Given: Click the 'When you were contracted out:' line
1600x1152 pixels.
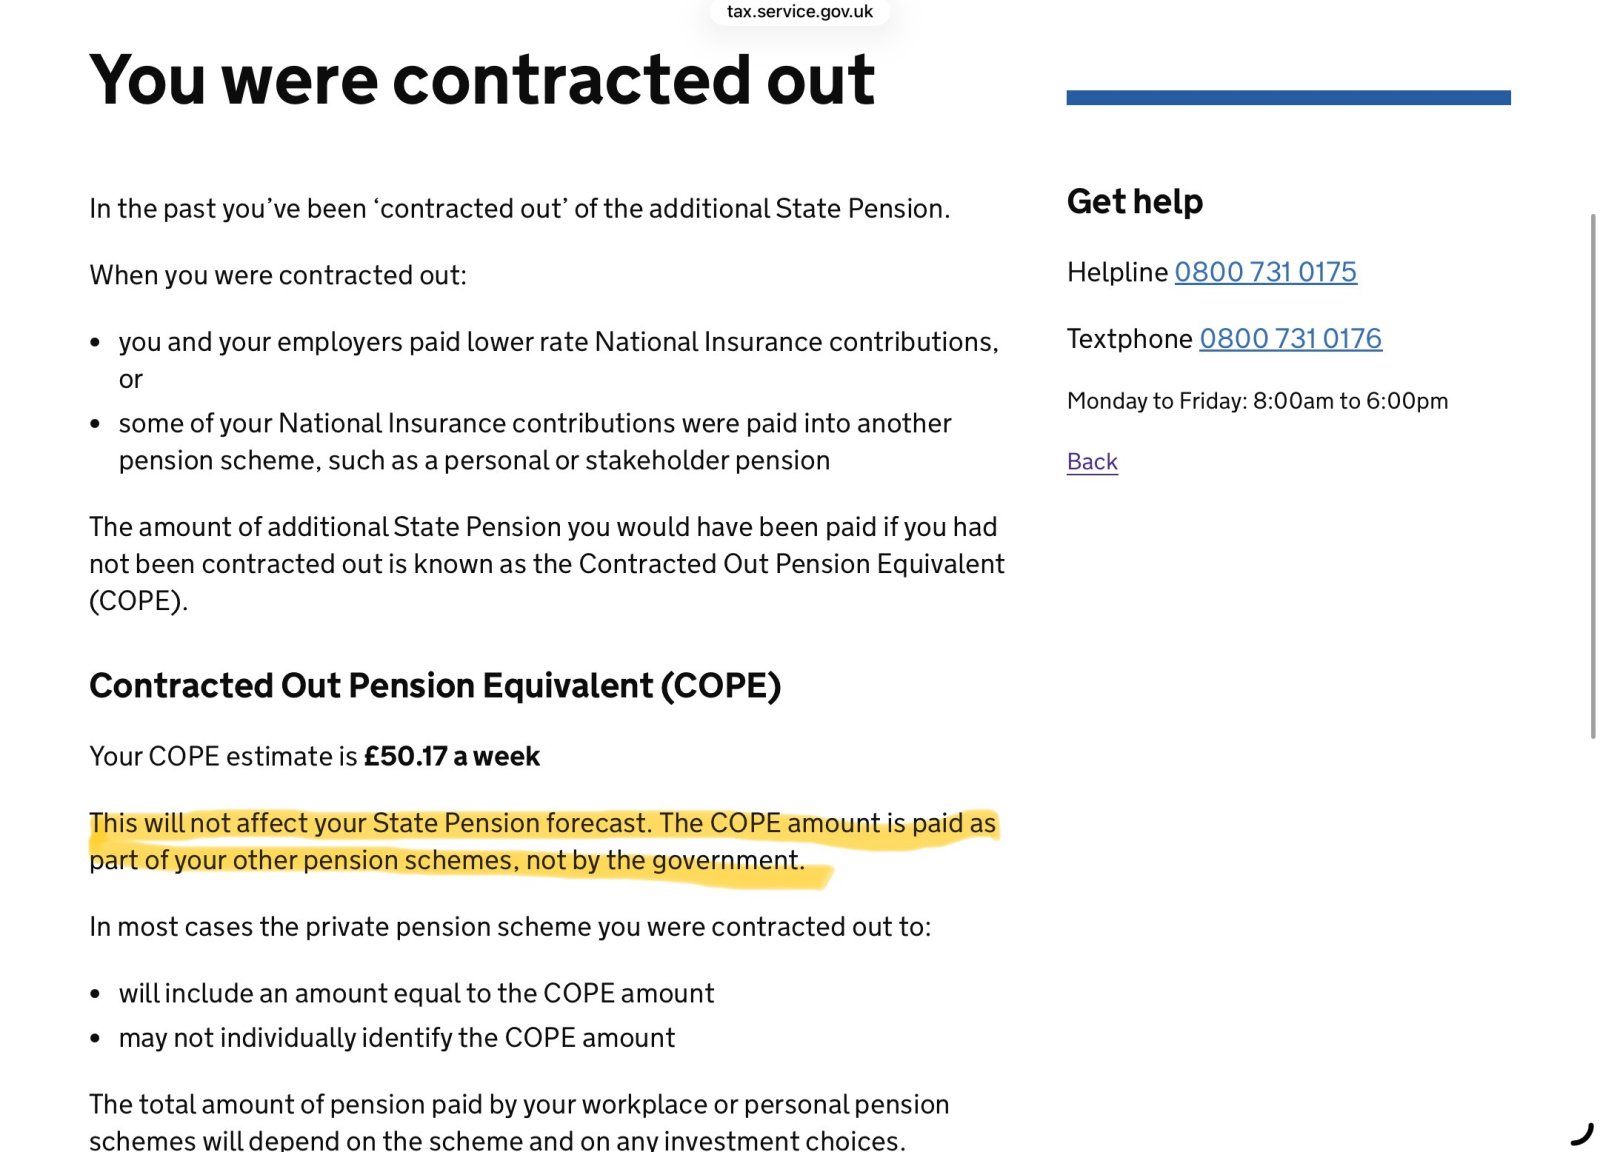Looking at the screenshot, I should point(278,275).
